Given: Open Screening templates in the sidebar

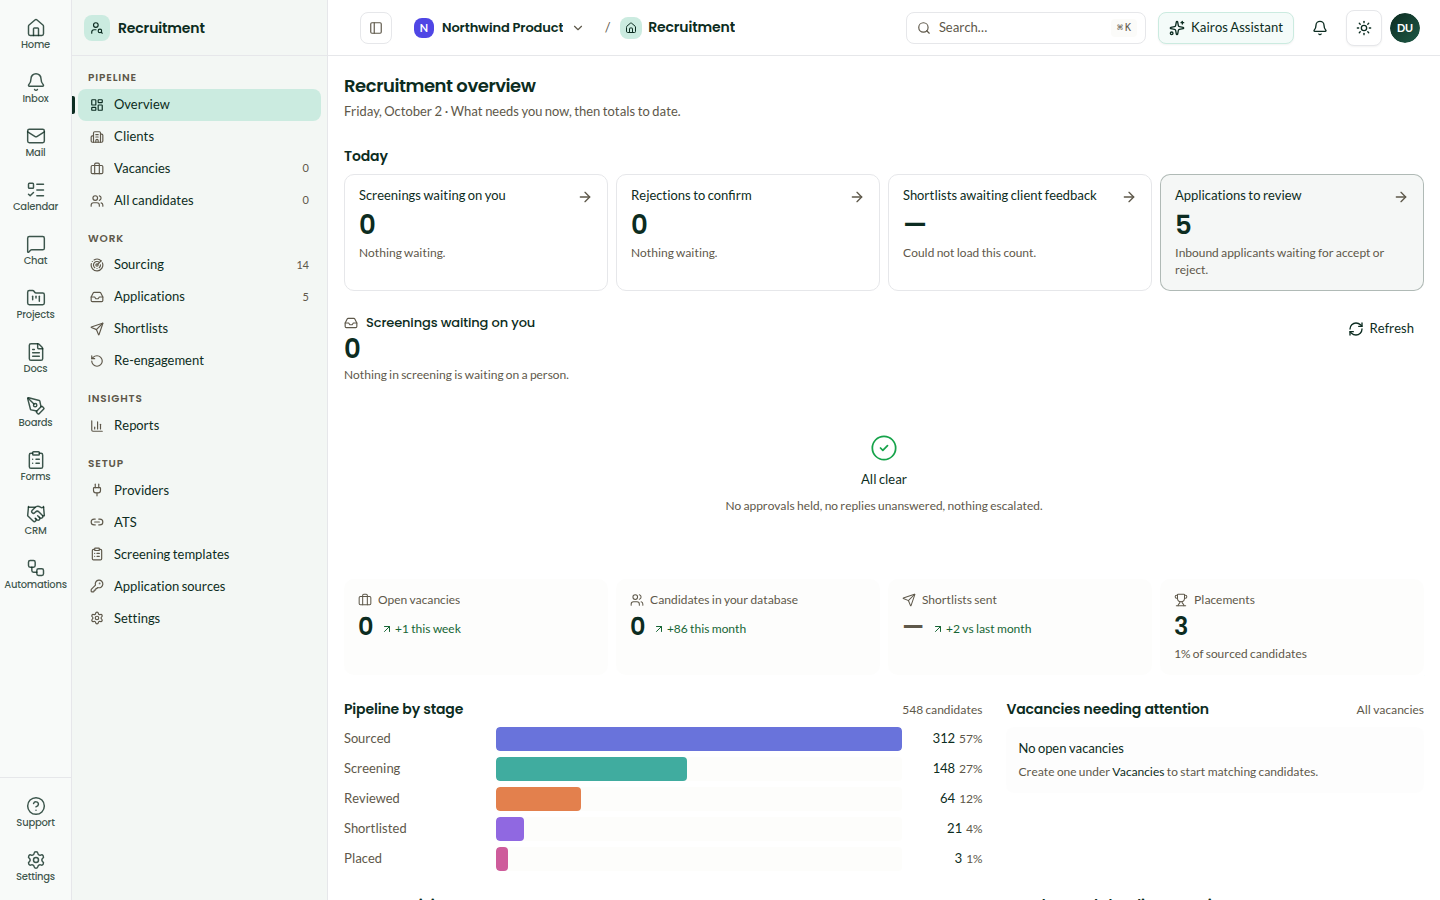Looking at the screenshot, I should tap(200, 555).
